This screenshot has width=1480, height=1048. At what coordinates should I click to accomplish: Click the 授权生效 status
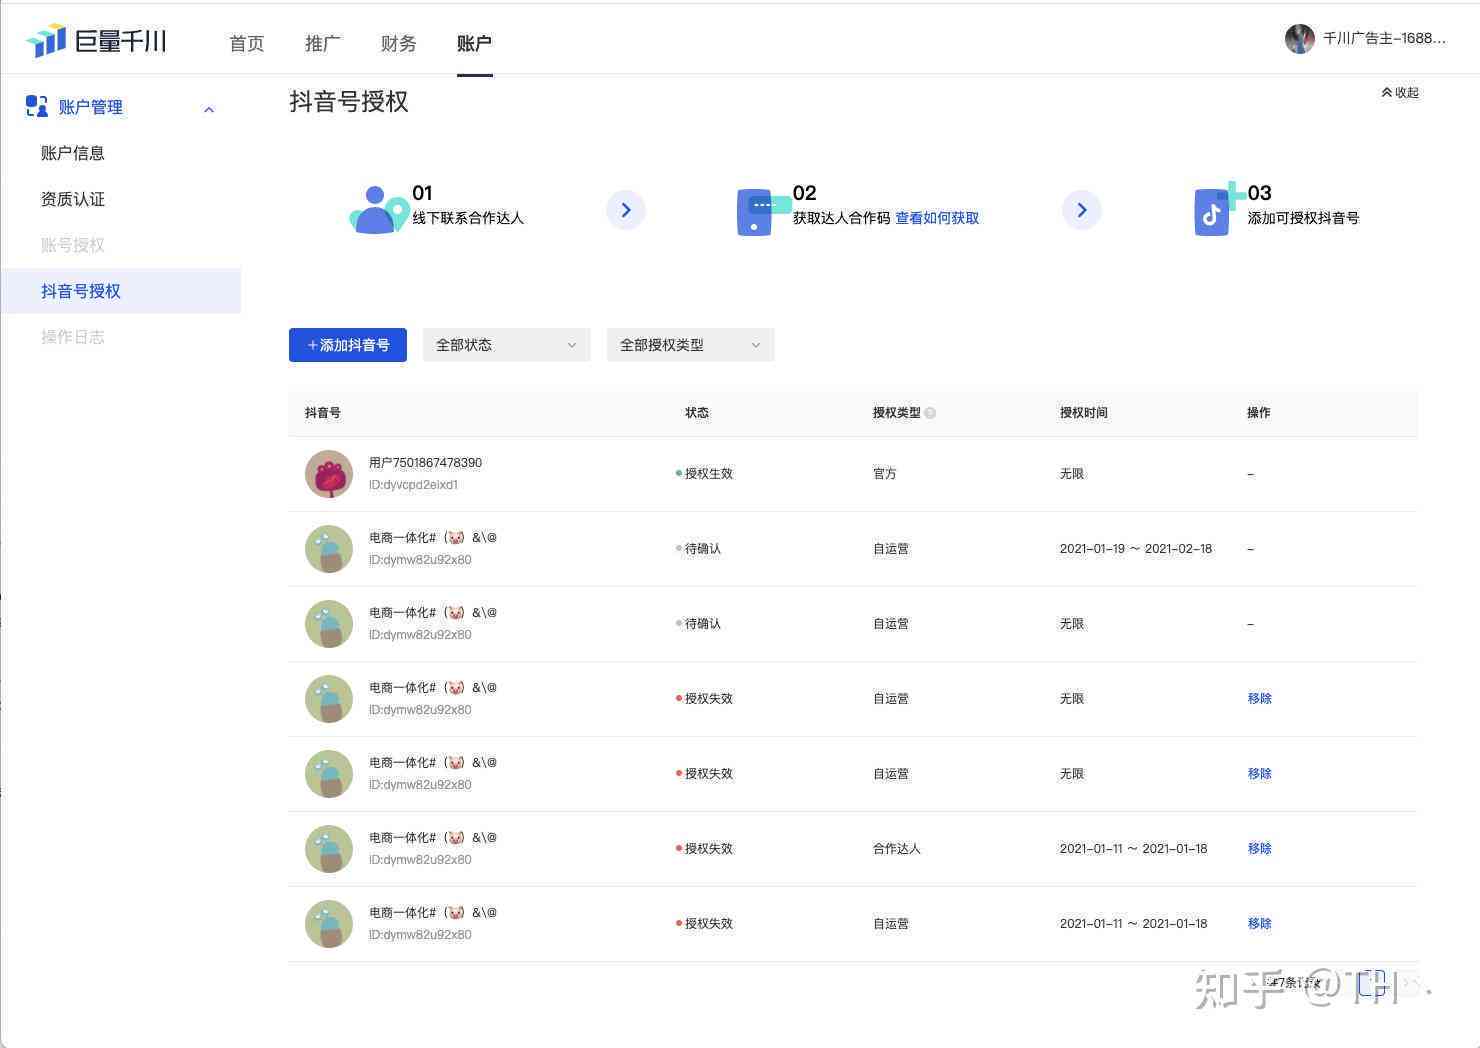click(x=705, y=474)
